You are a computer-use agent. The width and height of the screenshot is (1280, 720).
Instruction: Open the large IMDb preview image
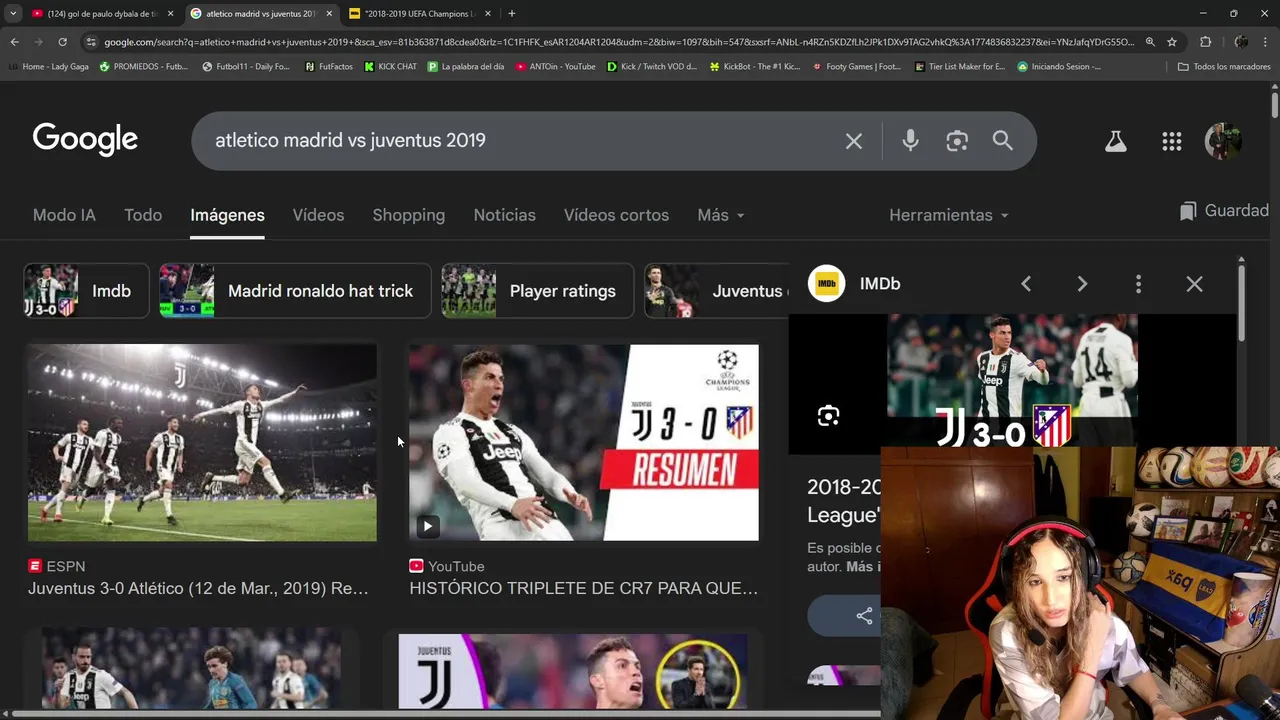click(x=1012, y=380)
